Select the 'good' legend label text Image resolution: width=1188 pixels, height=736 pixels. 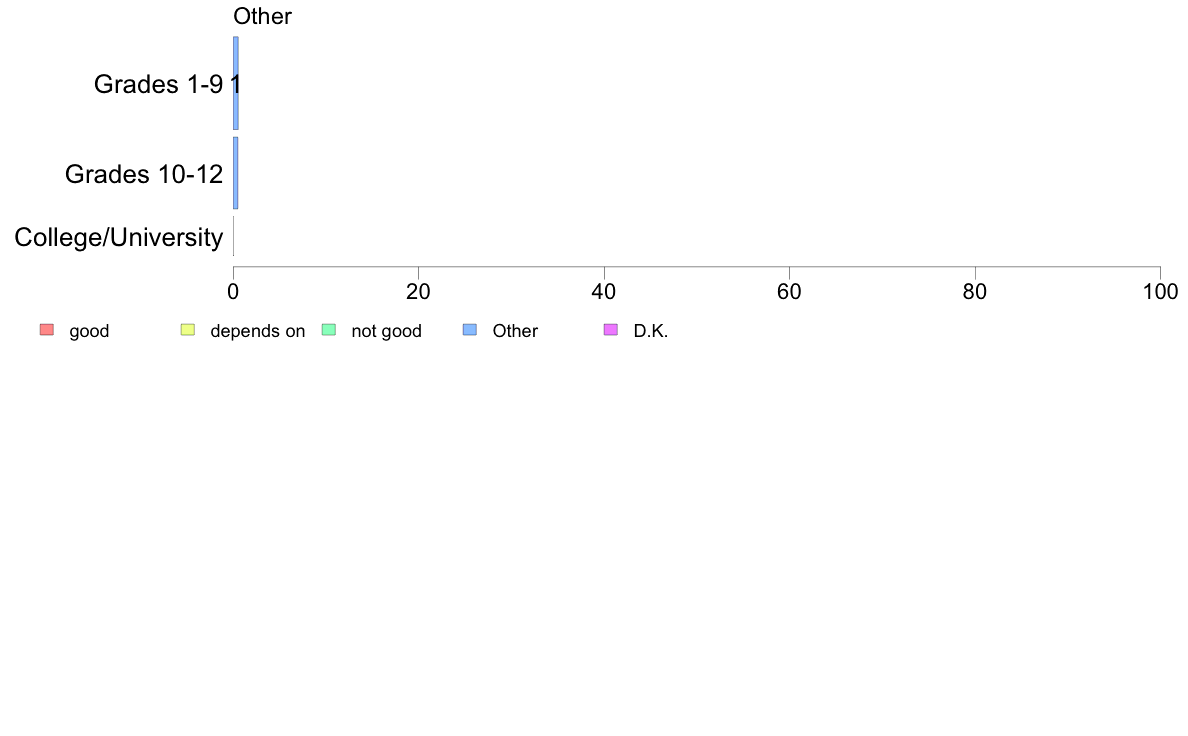(x=89, y=331)
